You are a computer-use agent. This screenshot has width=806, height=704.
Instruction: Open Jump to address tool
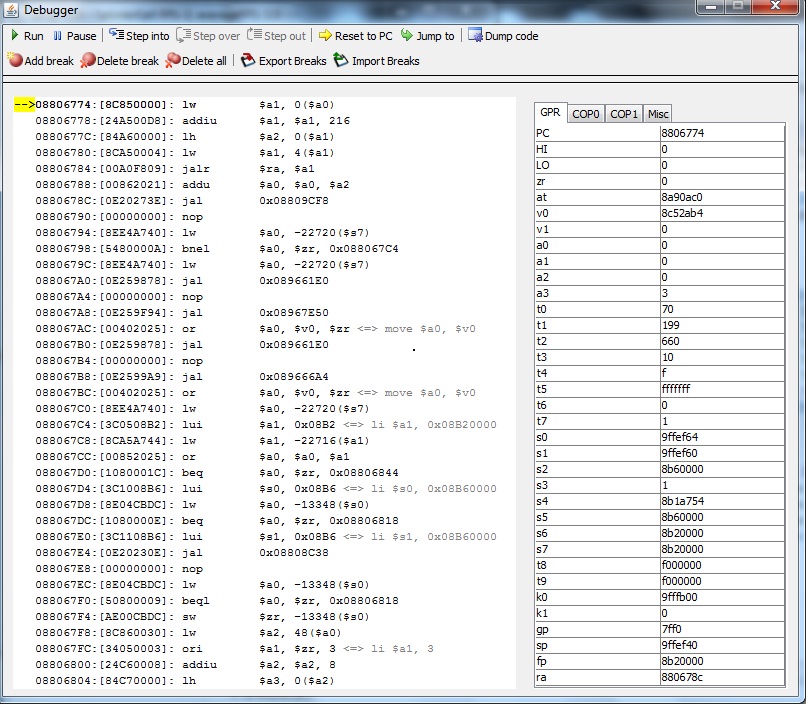[427, 36]
